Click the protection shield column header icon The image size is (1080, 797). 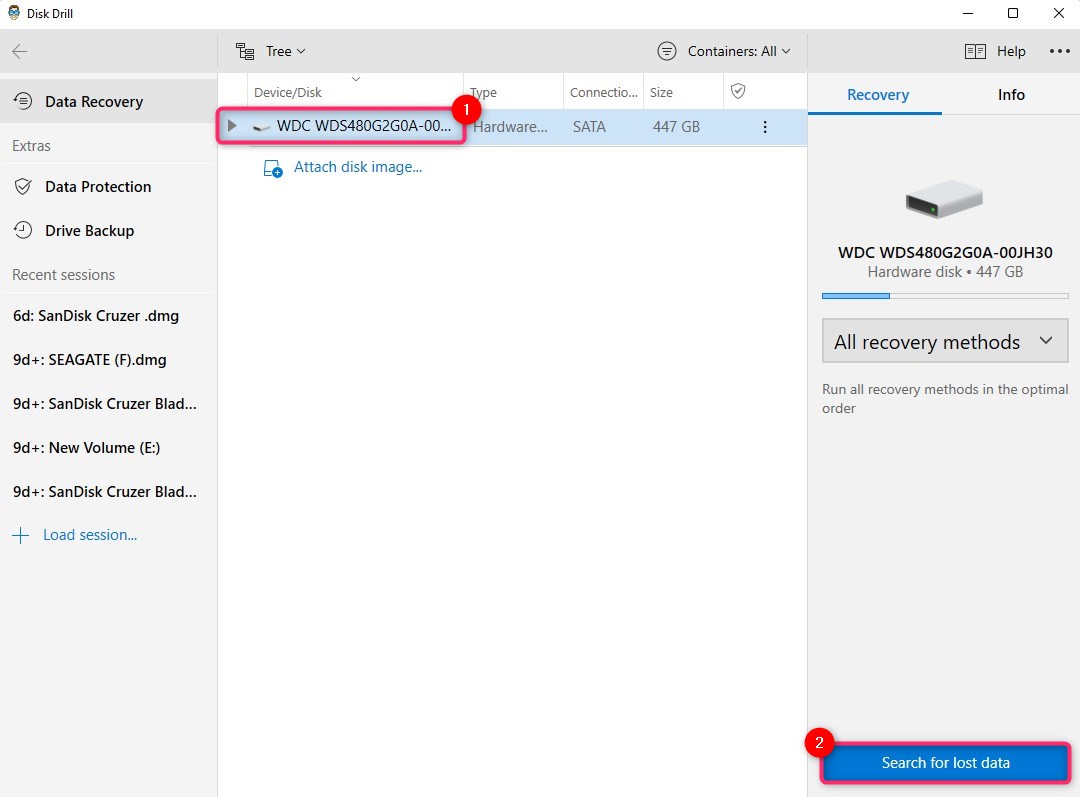738,91
